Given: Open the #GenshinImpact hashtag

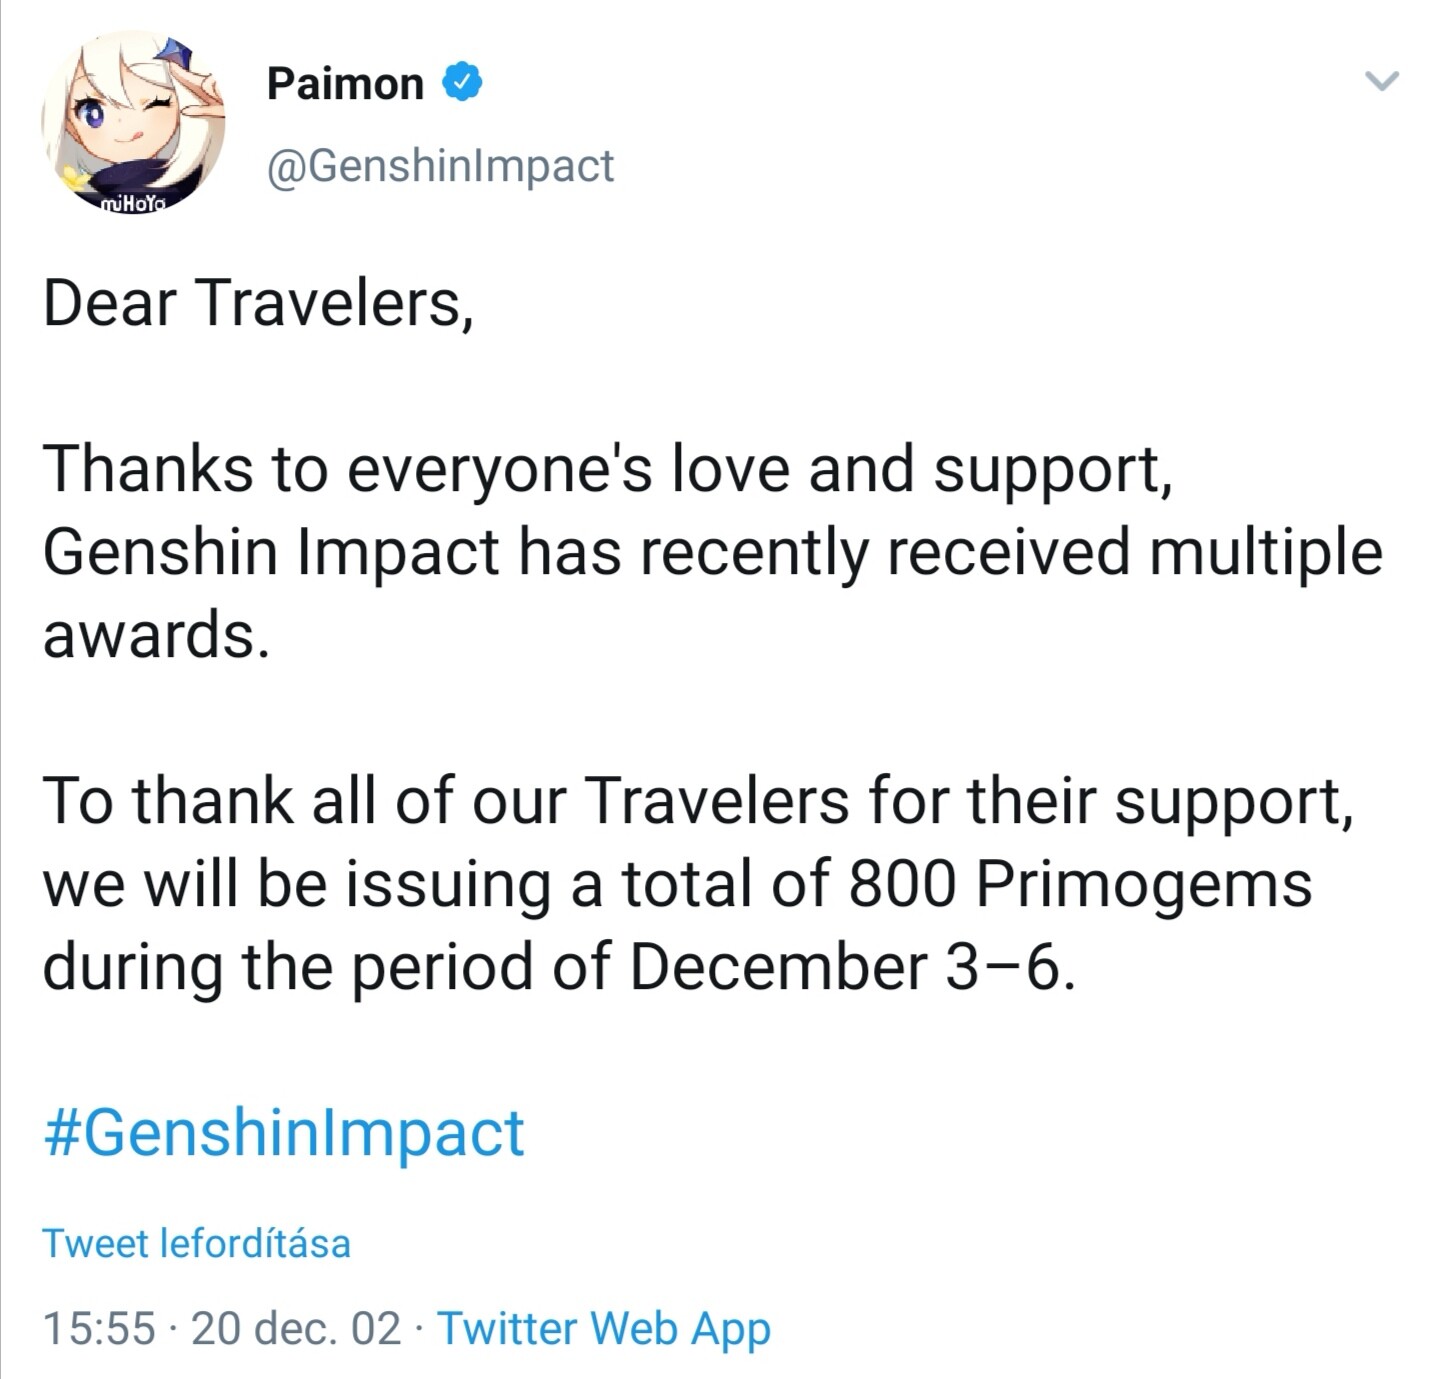Looking at the screenshot, I should tap(283, 1133).
